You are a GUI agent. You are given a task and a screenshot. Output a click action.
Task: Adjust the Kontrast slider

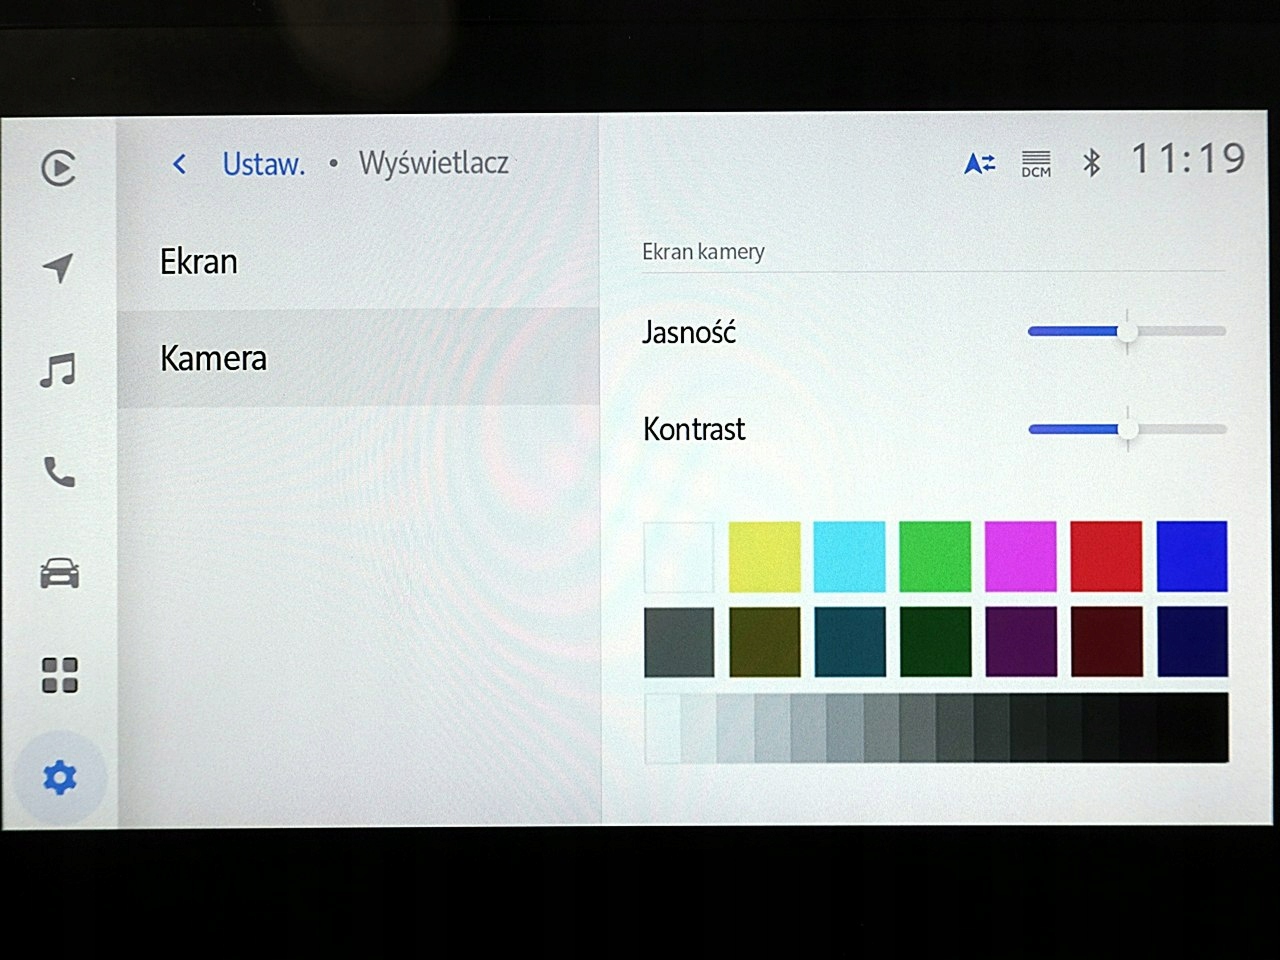[x=1127, y=429]
